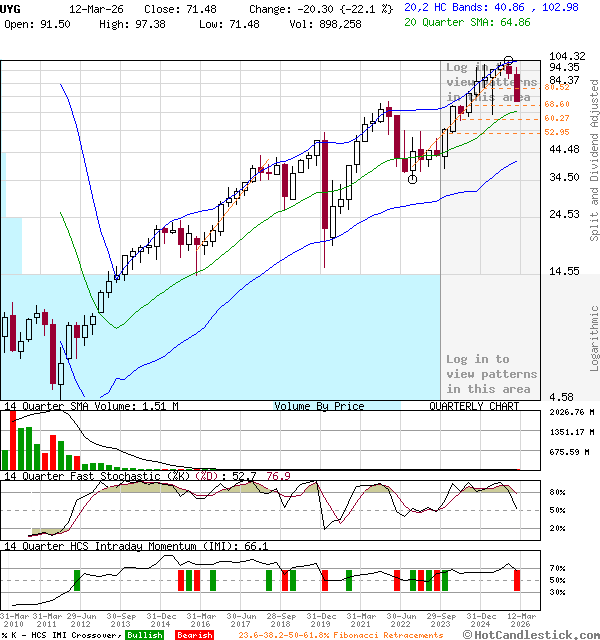Select the 'QUARTERLY CHART' label

(474, 406)
